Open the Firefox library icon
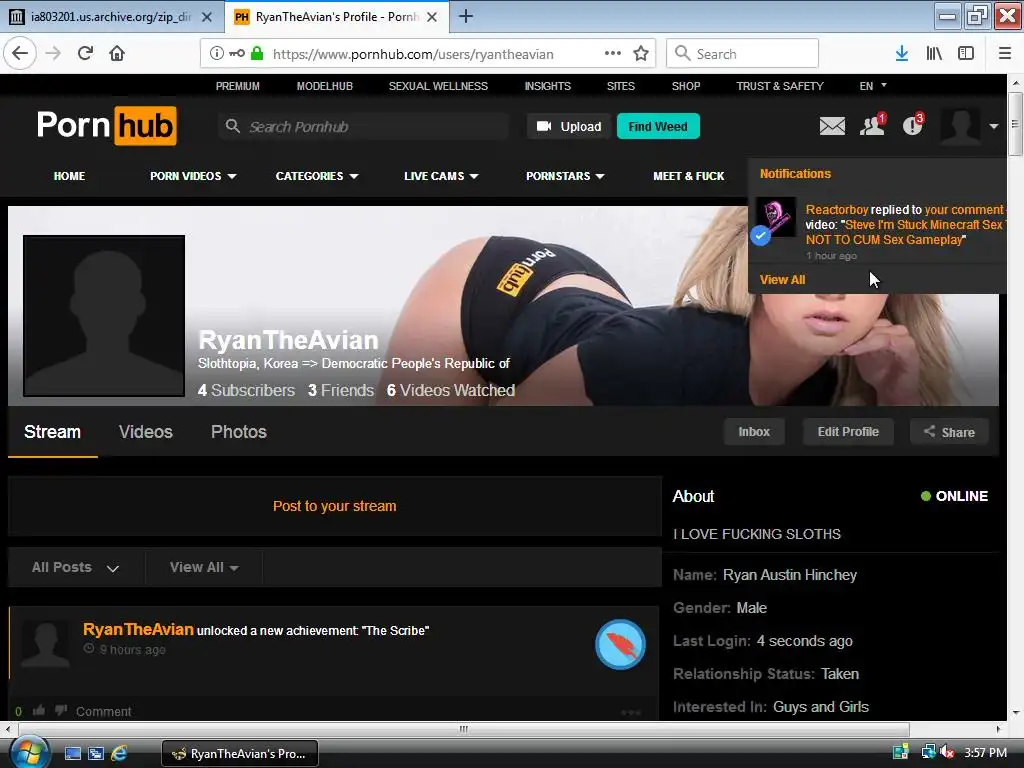Screen dimensions: 1024x768 pos(934,54)
